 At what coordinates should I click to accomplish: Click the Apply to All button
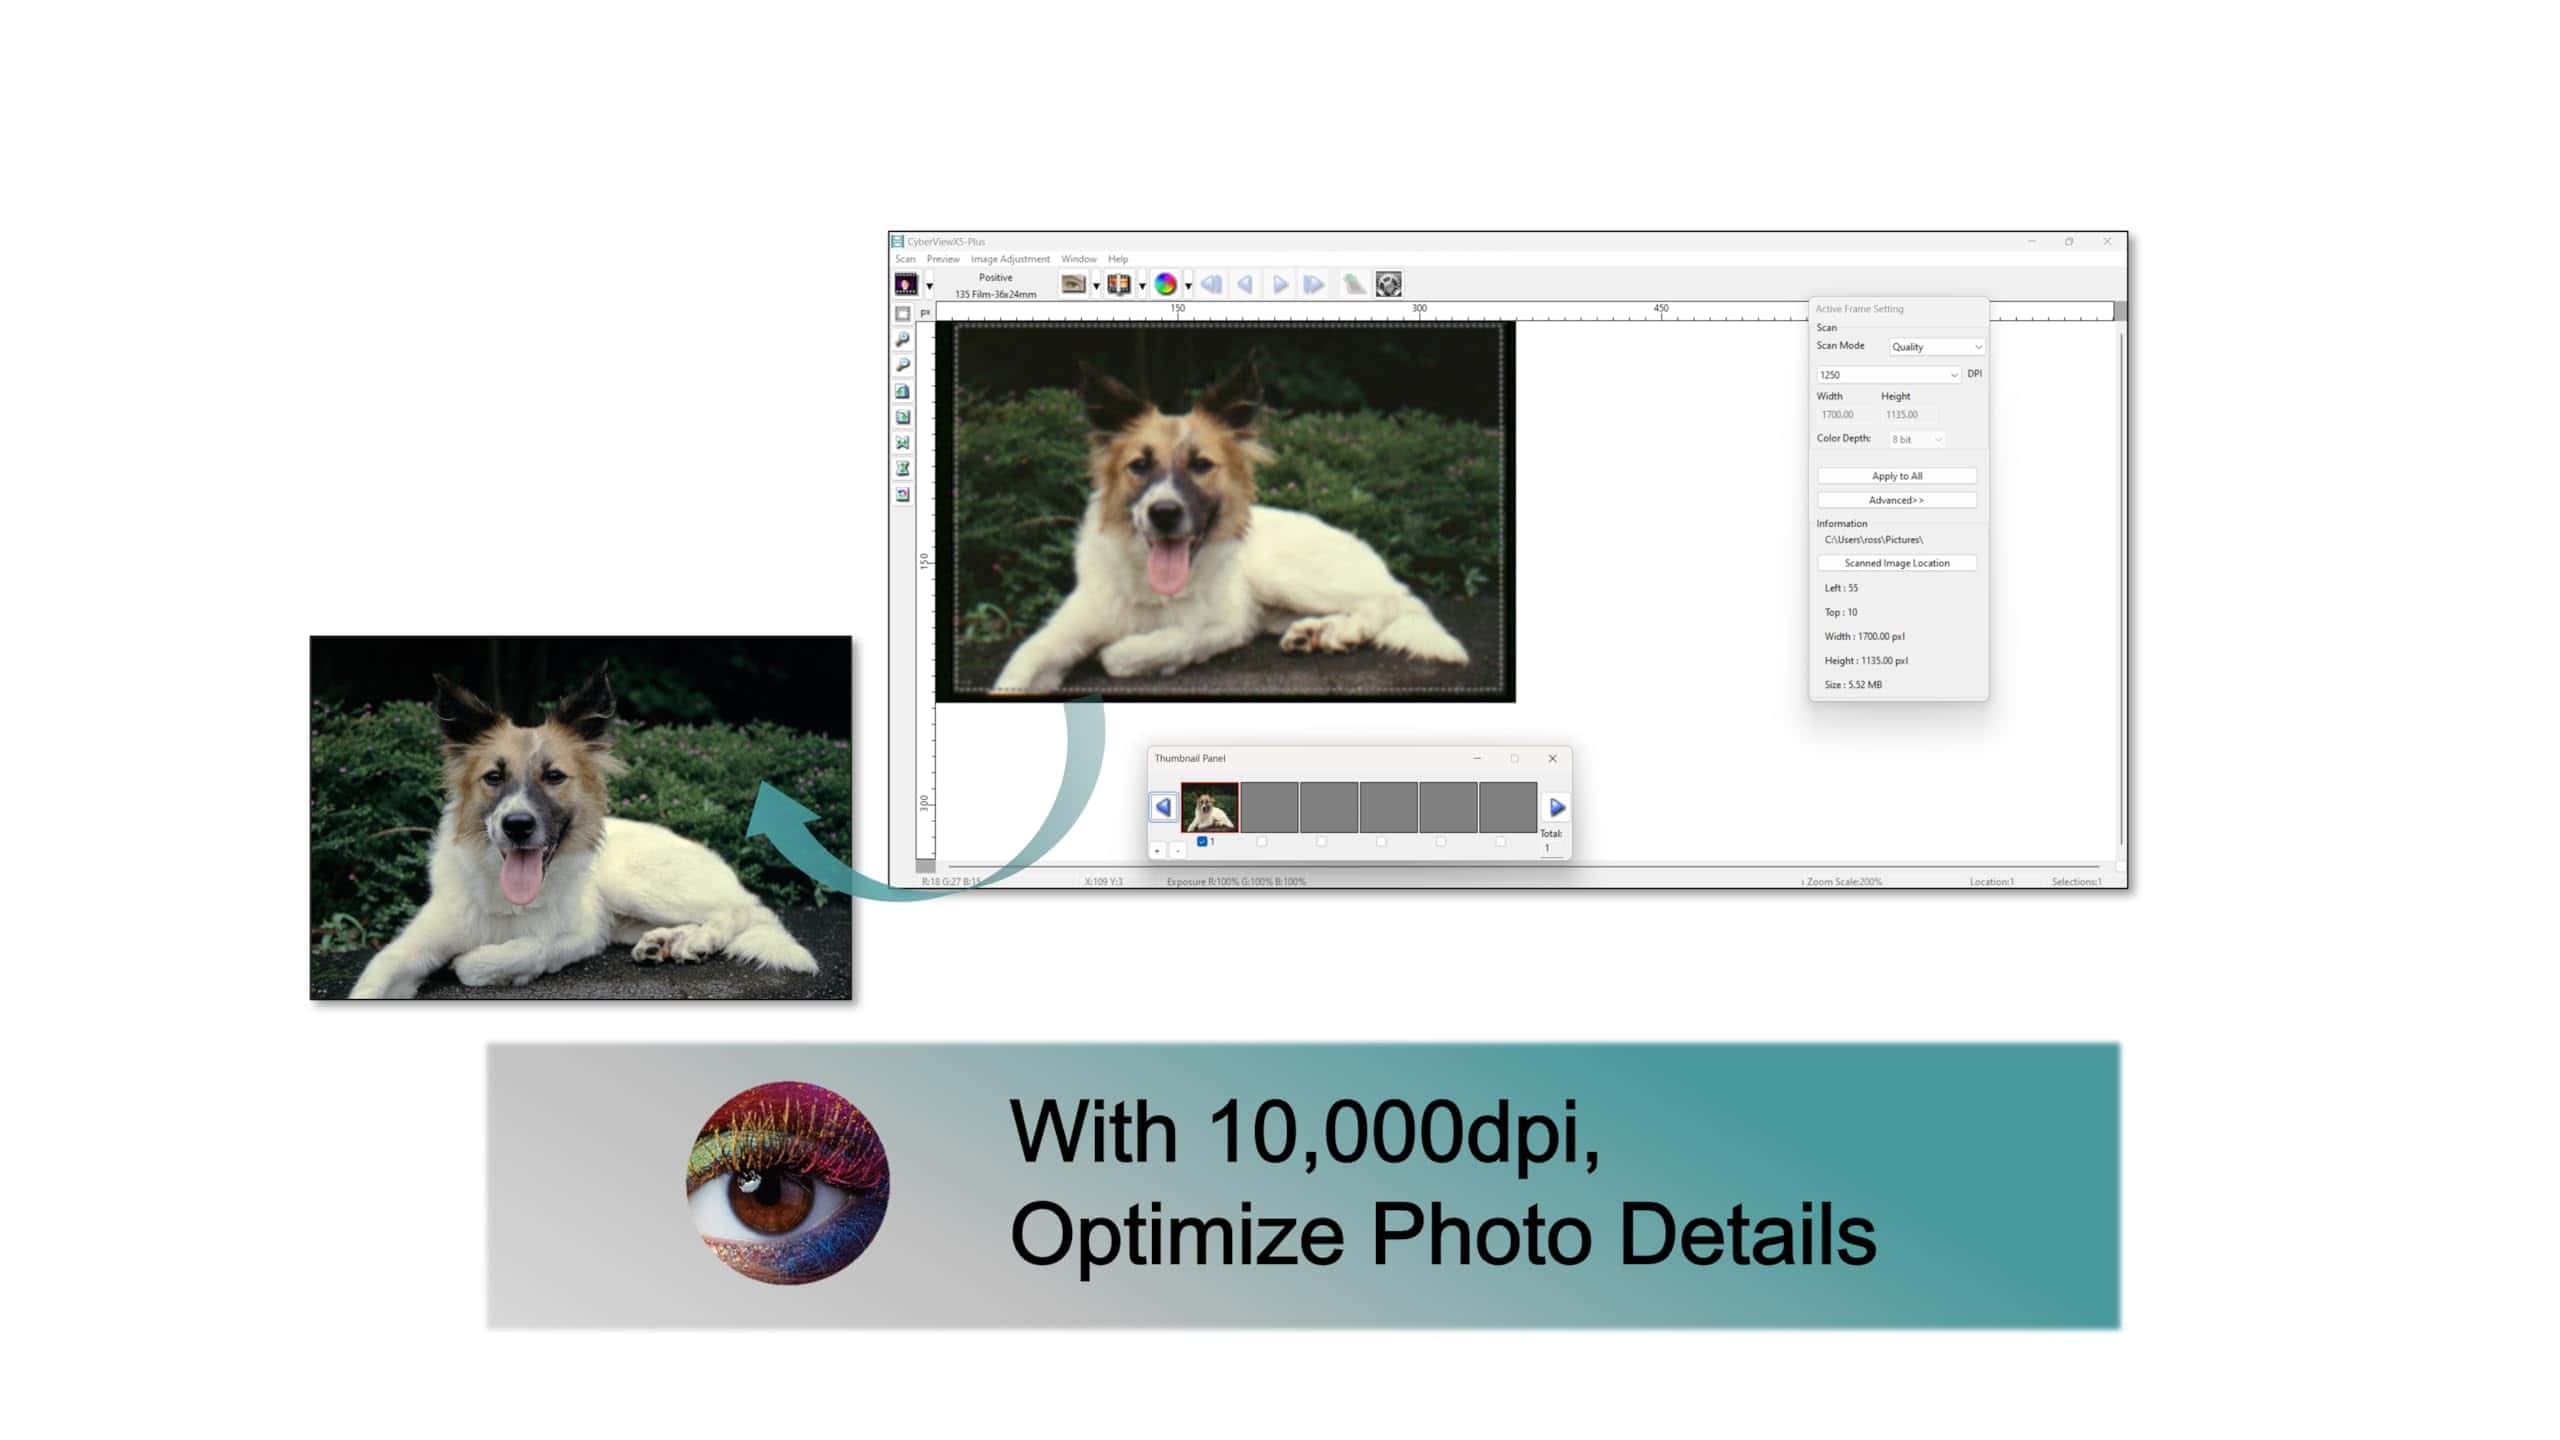click(x=1896, y=476)
